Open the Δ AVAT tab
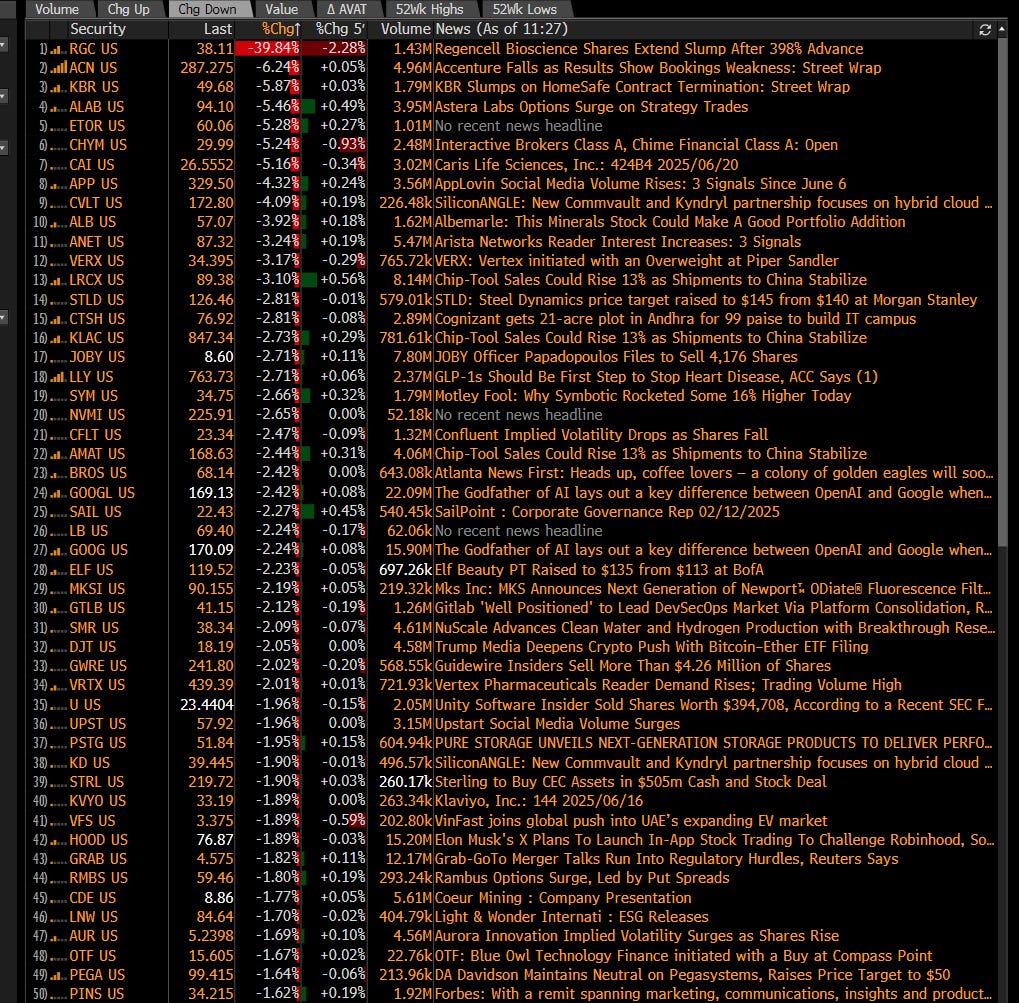The image size is (1019, 1003). (346, 9)
